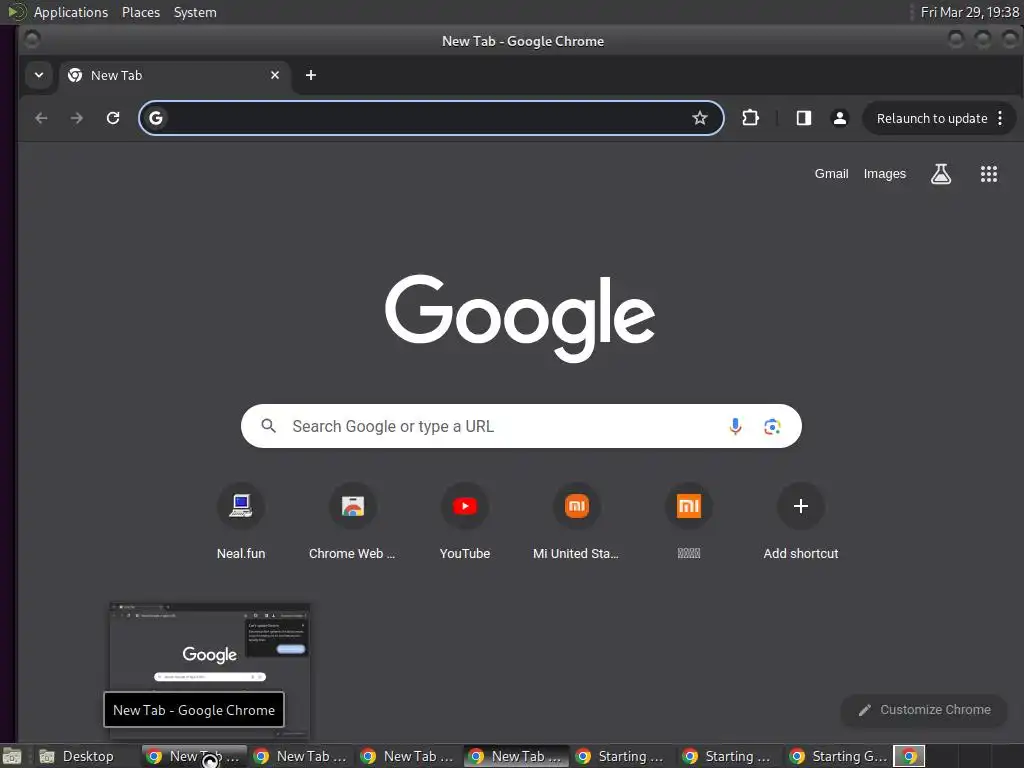The image size is (1024, 768).
Task: Switch to the second New Tab taskbar window
Action: coord(302,756)
